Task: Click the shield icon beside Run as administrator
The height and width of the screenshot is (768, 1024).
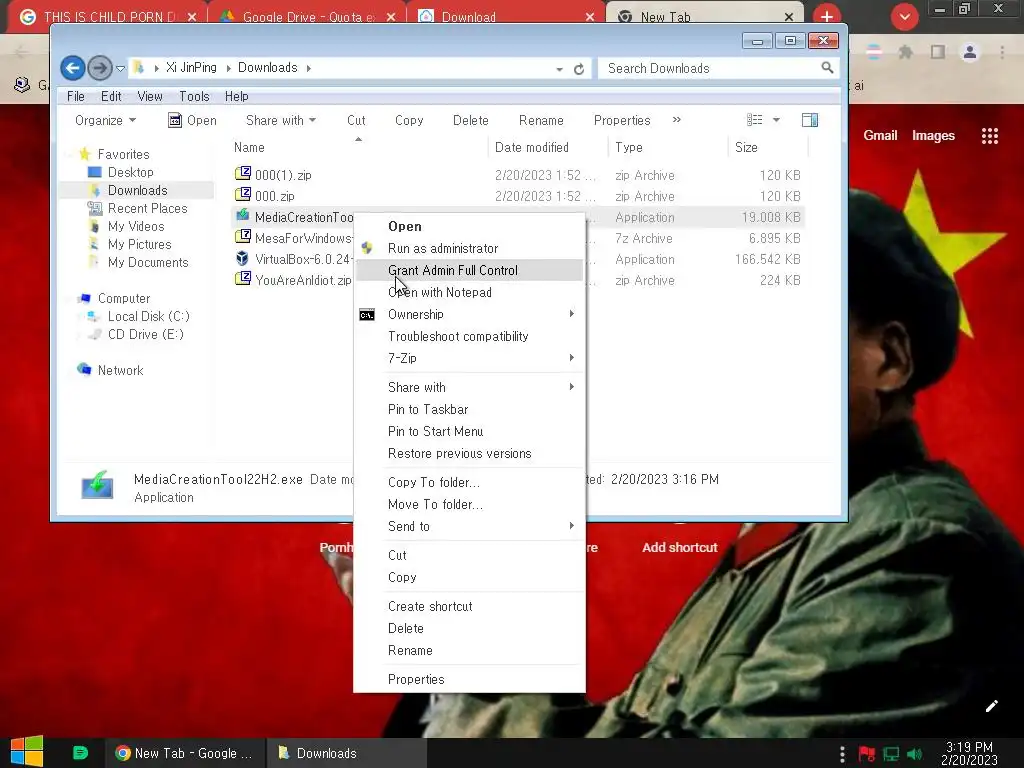Action: (x=367, y=248)
